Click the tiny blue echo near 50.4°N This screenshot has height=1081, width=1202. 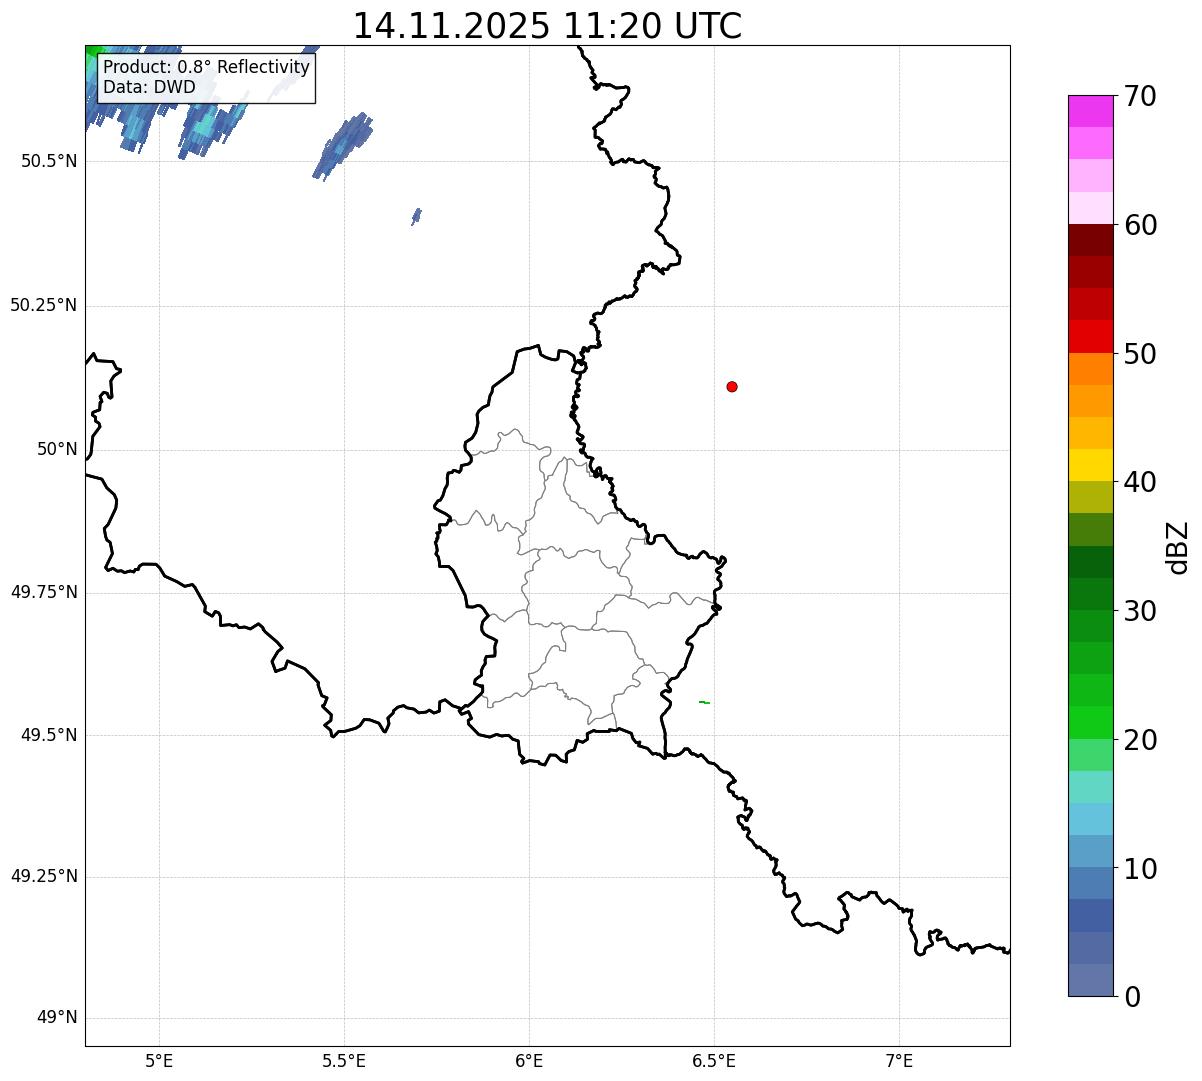(x=416, y=216)
